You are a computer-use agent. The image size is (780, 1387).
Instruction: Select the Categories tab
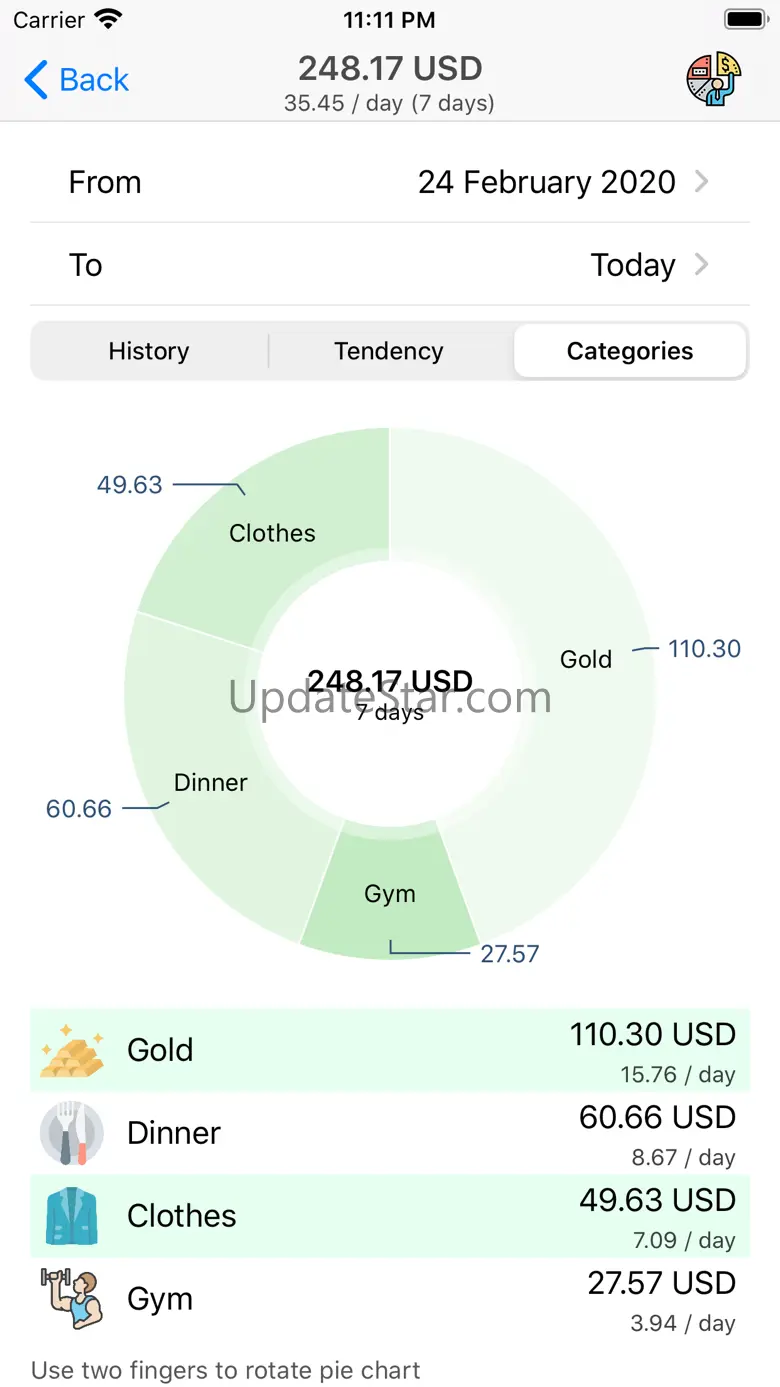pyautogui.click(x=630, y=351)
